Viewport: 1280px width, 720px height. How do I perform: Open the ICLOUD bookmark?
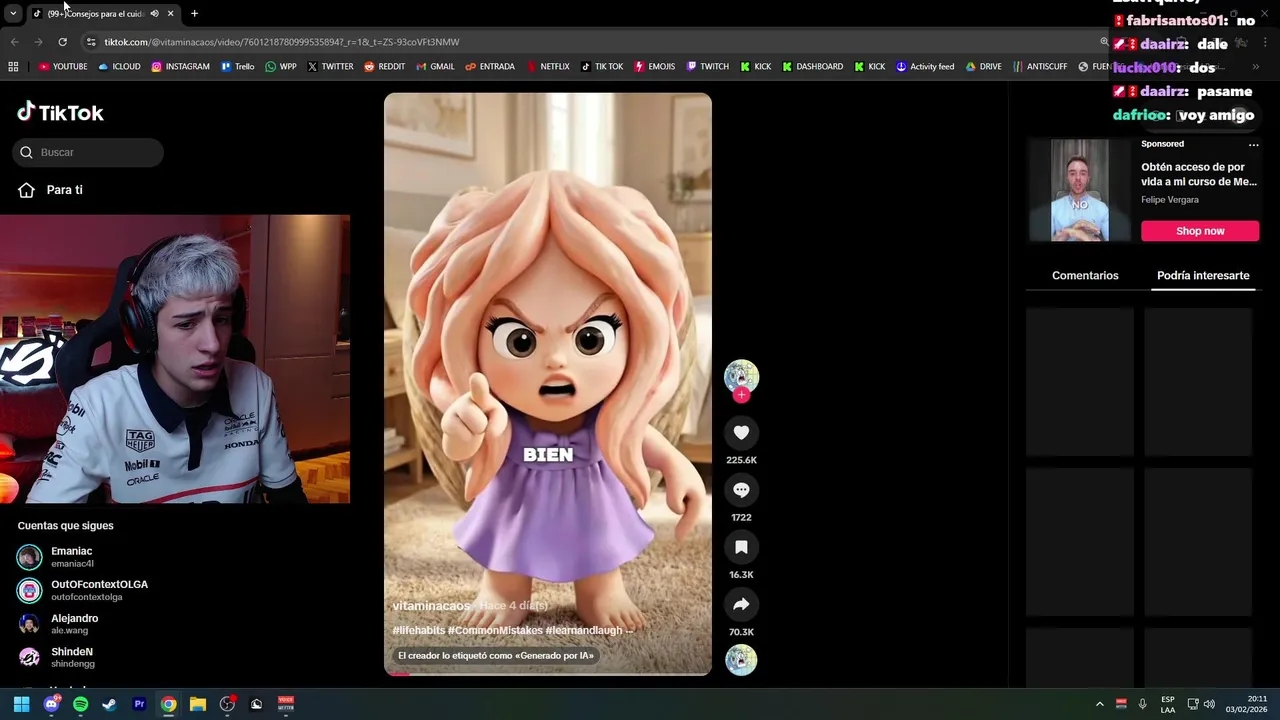pos(119,67)
